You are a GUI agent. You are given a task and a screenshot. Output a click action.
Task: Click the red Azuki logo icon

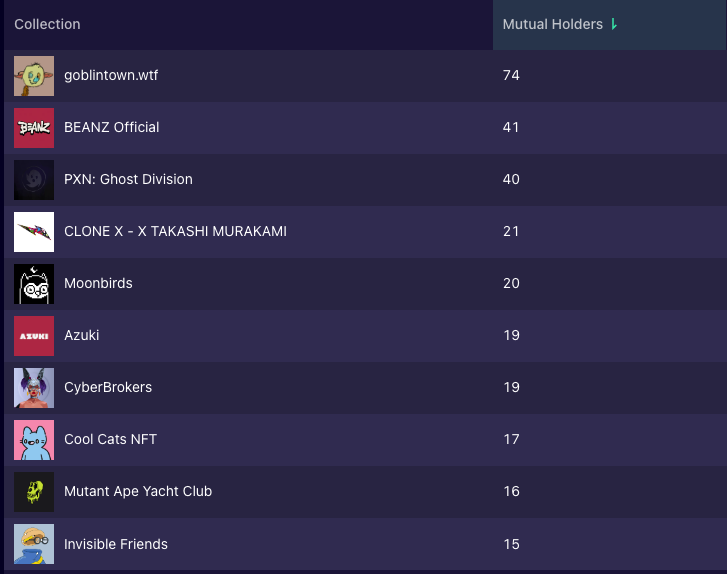34,336
